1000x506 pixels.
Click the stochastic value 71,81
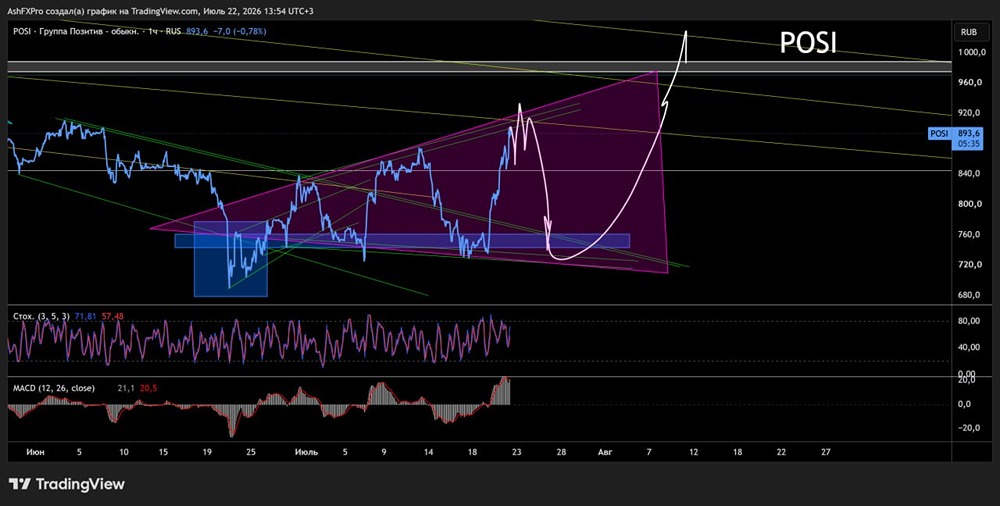click(83, 316)
